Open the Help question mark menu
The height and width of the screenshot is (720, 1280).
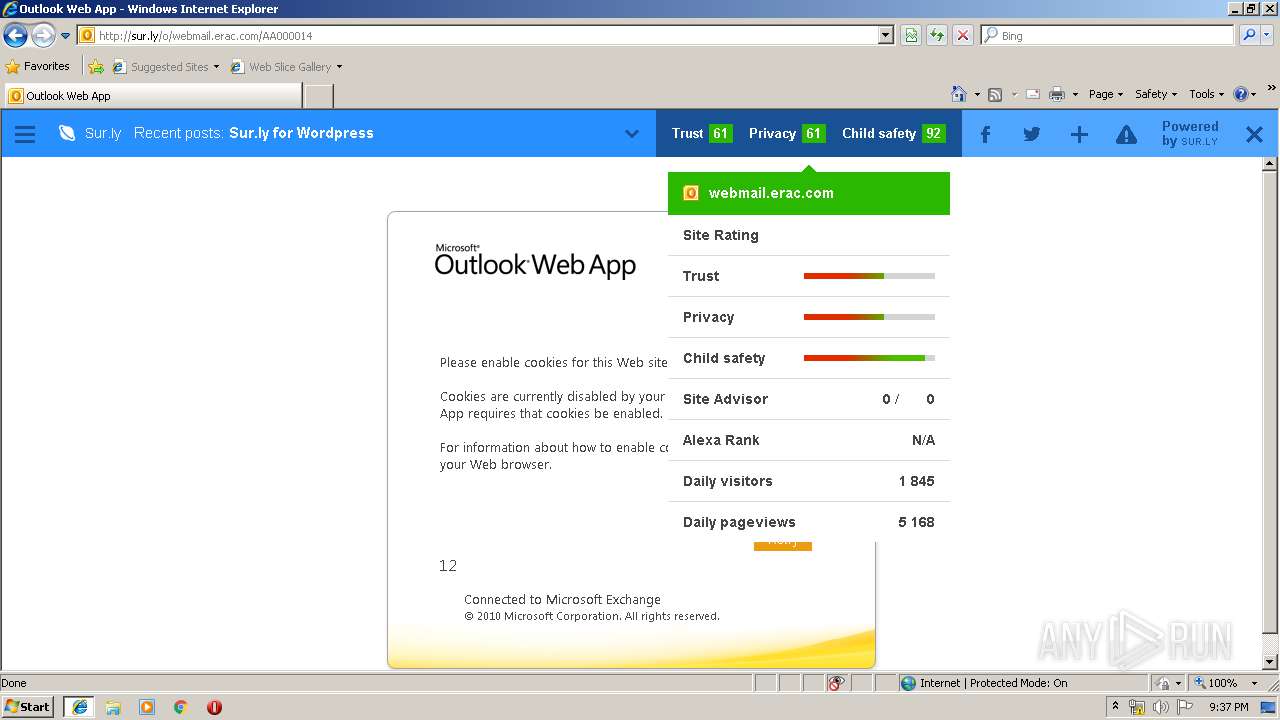[x=1245, y=94]
